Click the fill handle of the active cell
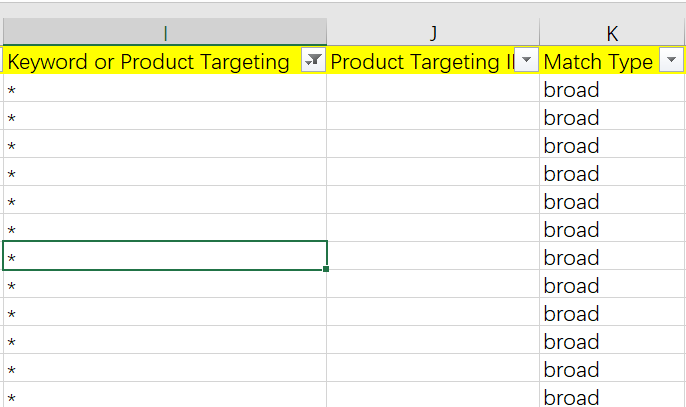Viewport: 686px width, 407px height. [x=326, y=269]
